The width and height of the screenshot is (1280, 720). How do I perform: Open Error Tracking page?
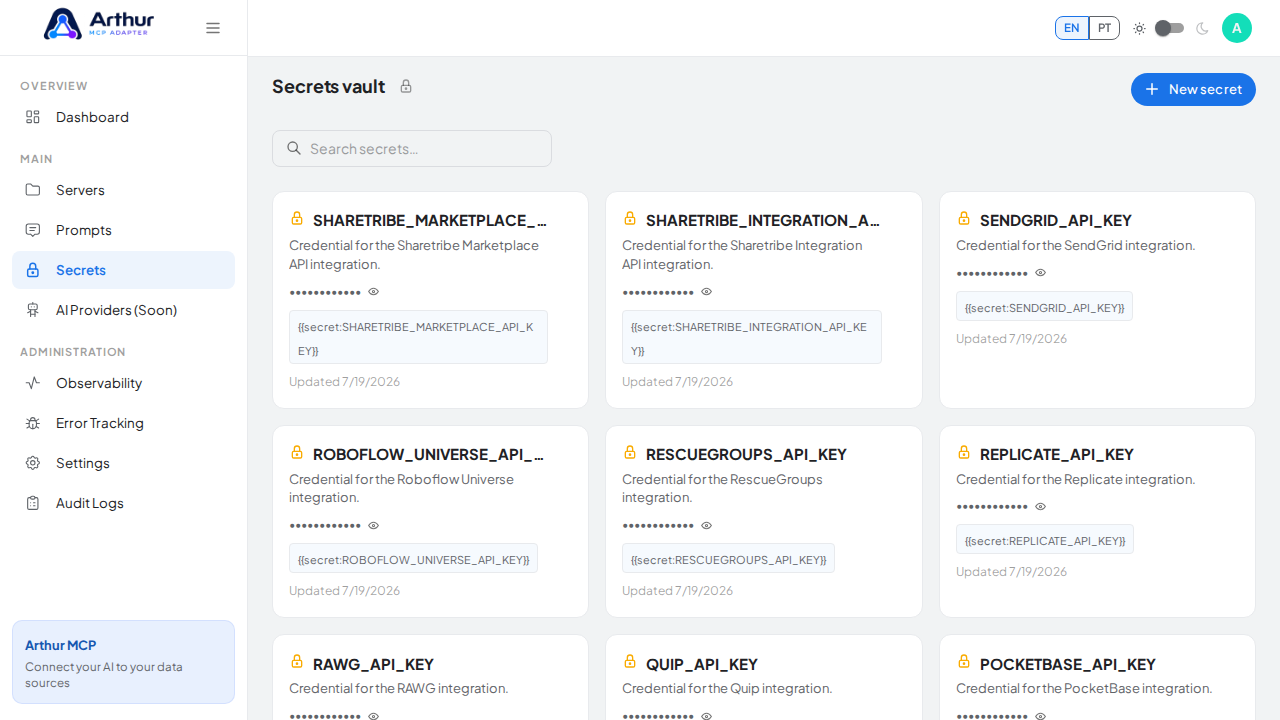(x=123, y=423)
